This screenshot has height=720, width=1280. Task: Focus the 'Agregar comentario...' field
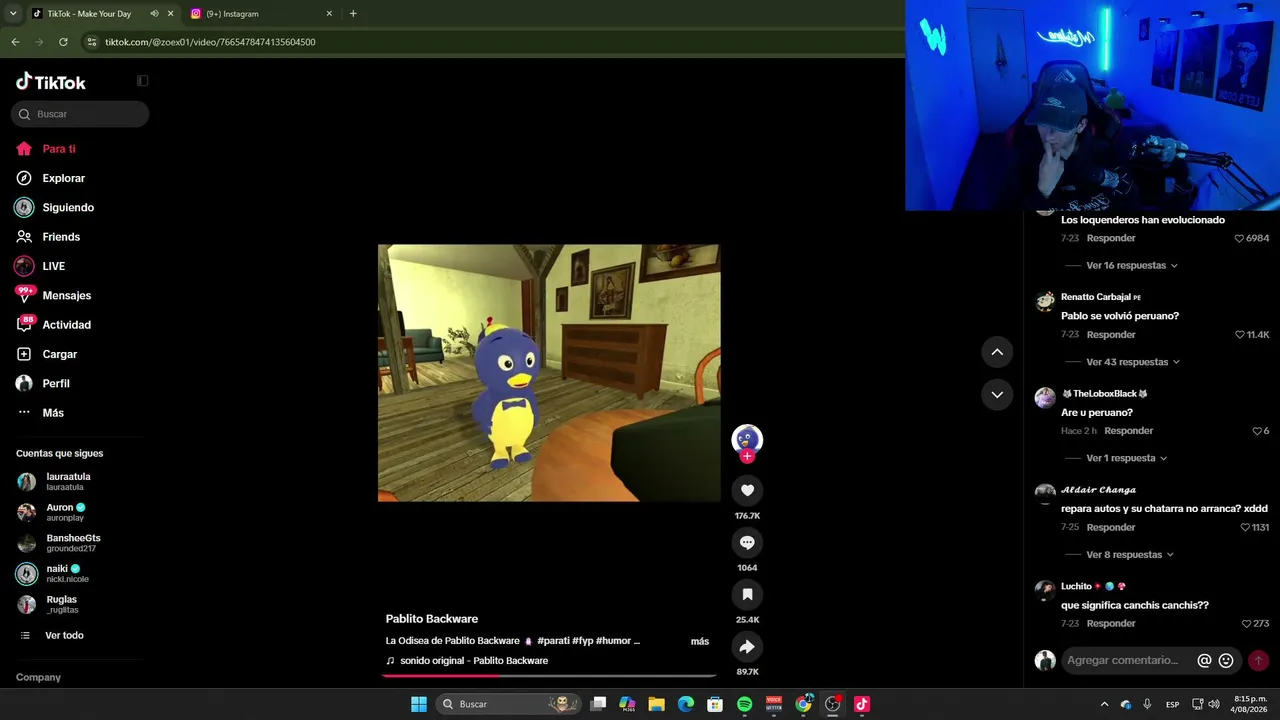tap(1124, 660)
